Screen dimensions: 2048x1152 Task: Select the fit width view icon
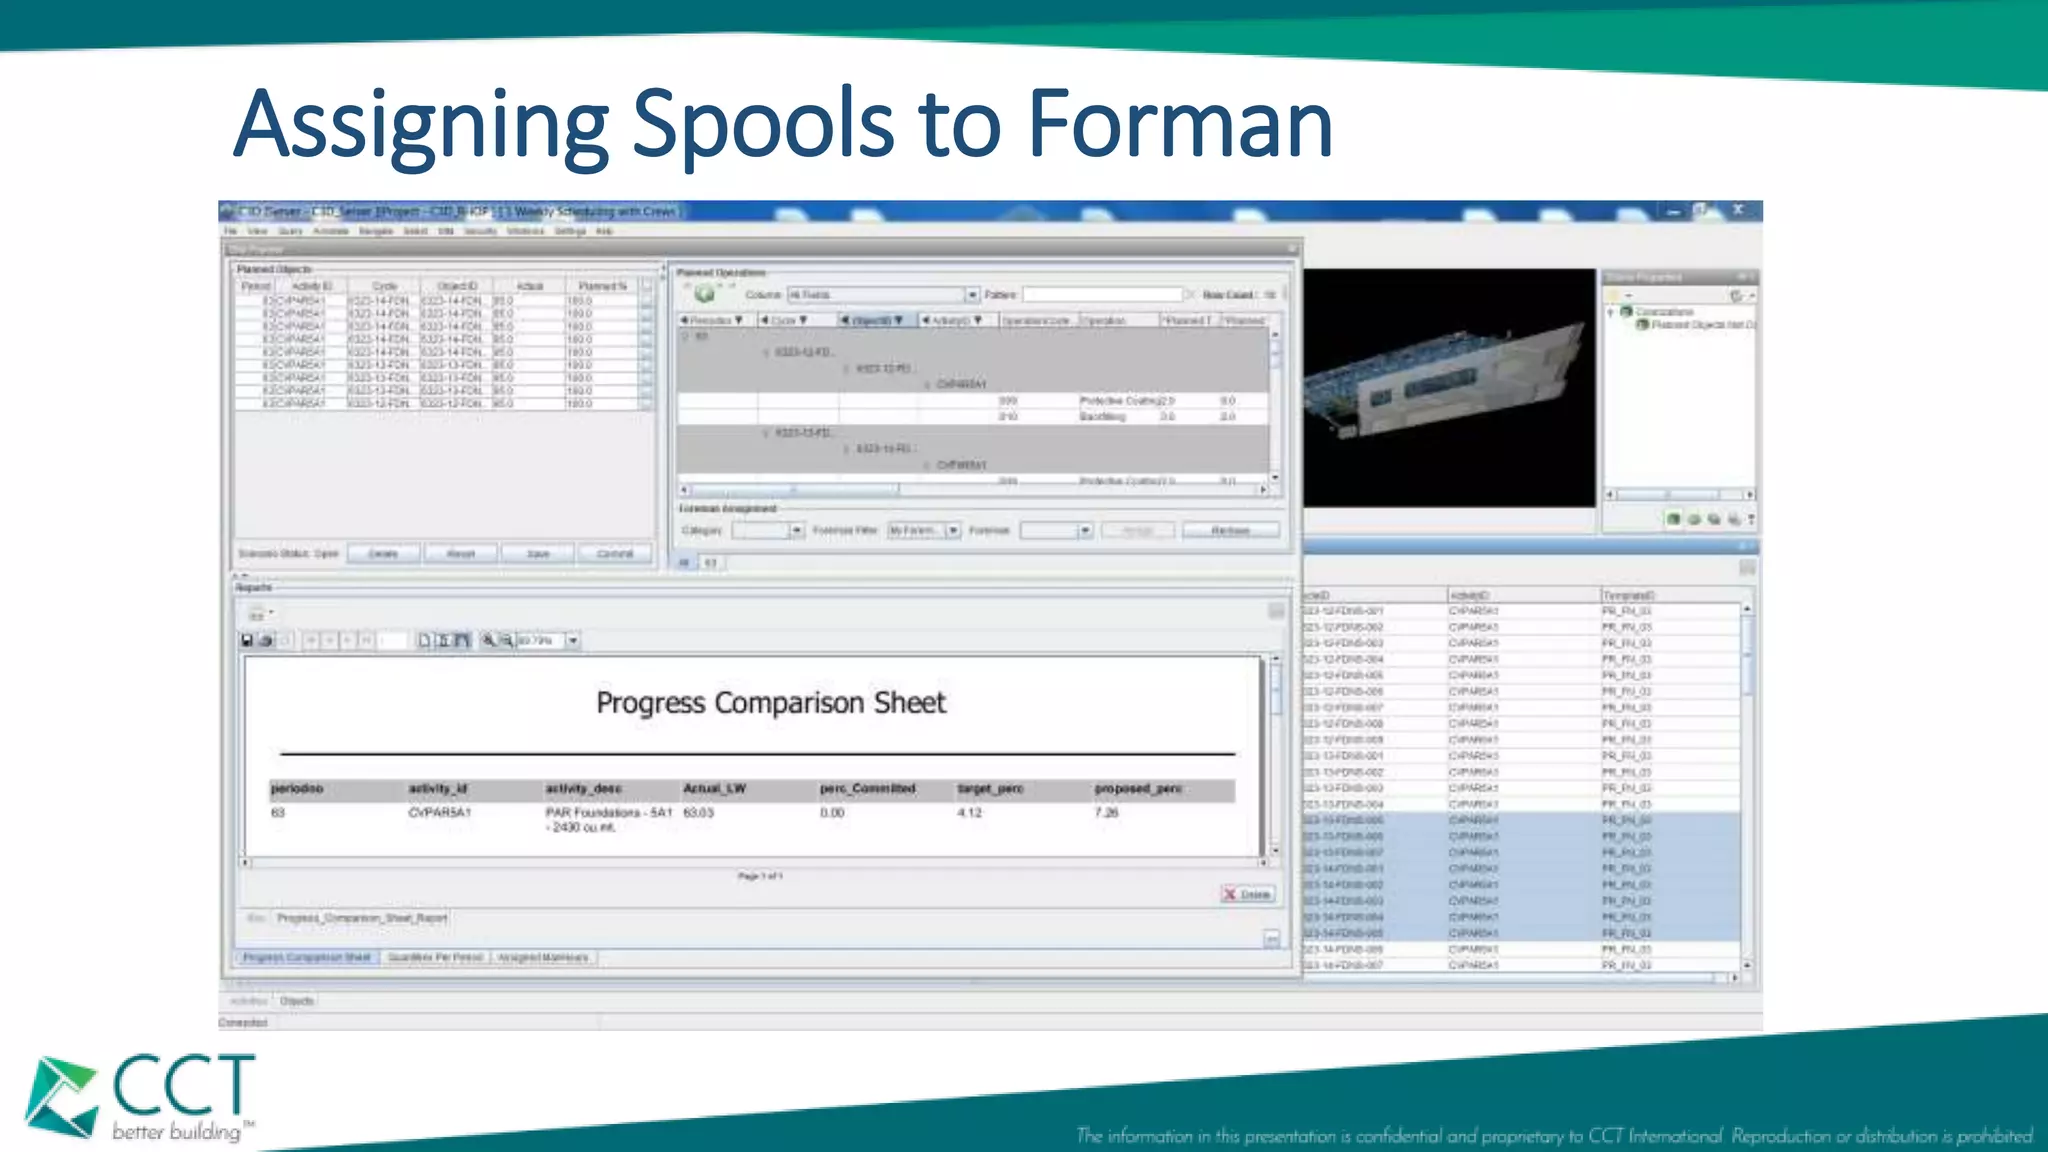pyautogui.click(x=462, y=640)
